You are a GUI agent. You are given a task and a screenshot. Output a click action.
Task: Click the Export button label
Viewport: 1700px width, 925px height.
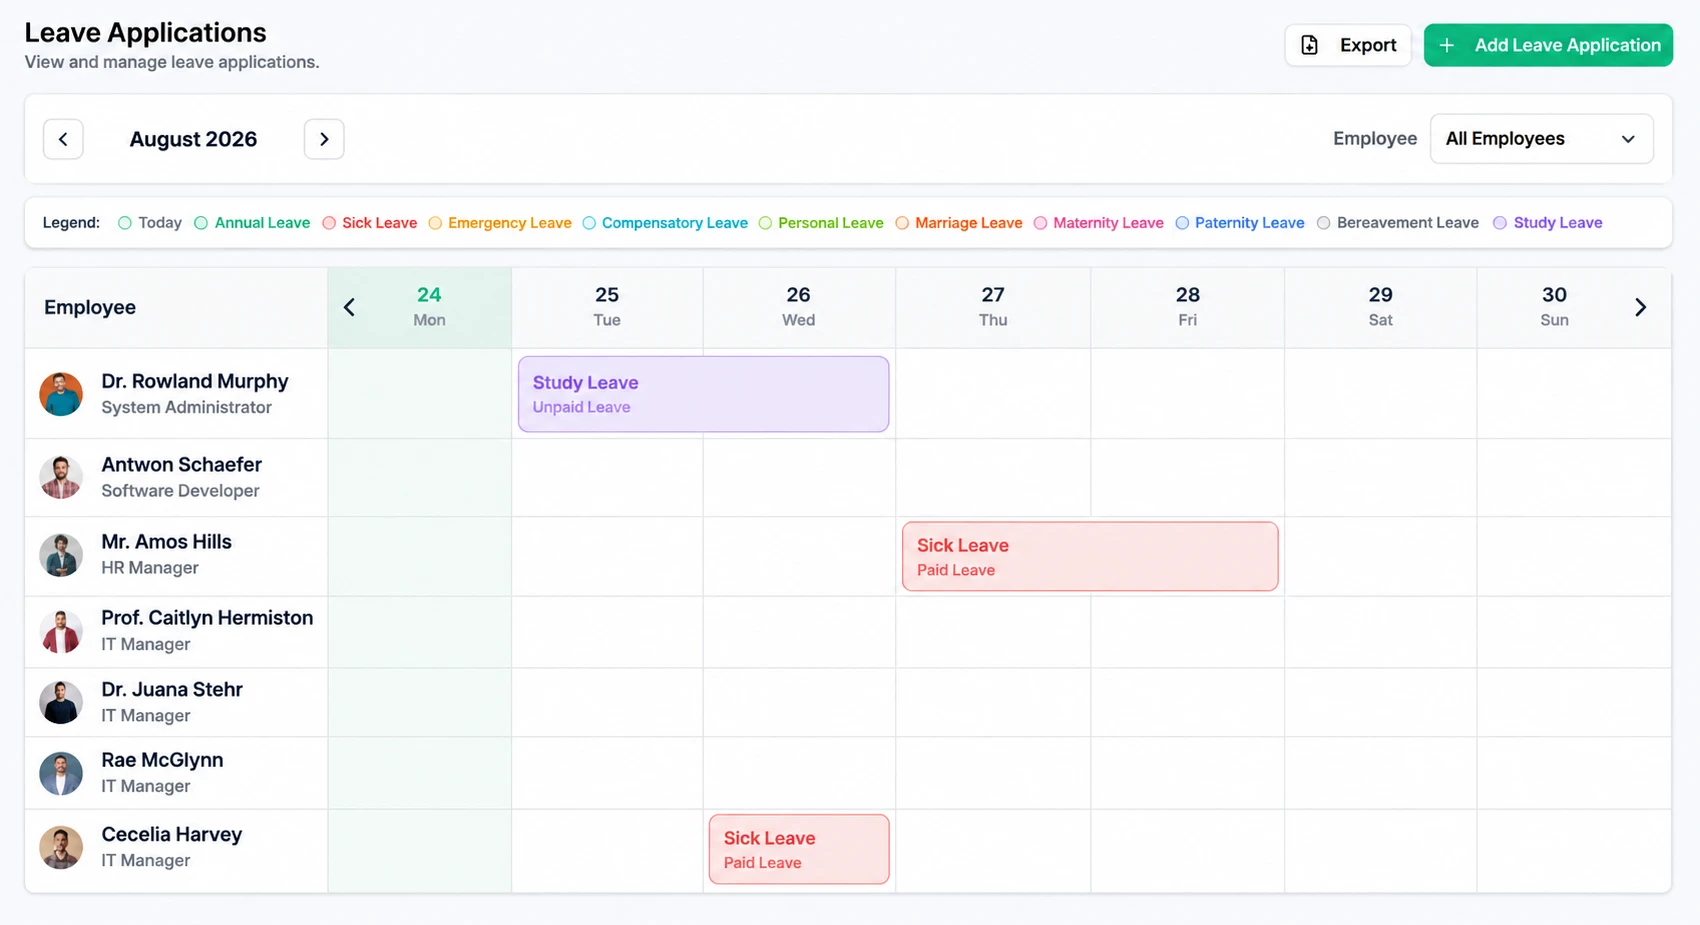pos(1368,45)
